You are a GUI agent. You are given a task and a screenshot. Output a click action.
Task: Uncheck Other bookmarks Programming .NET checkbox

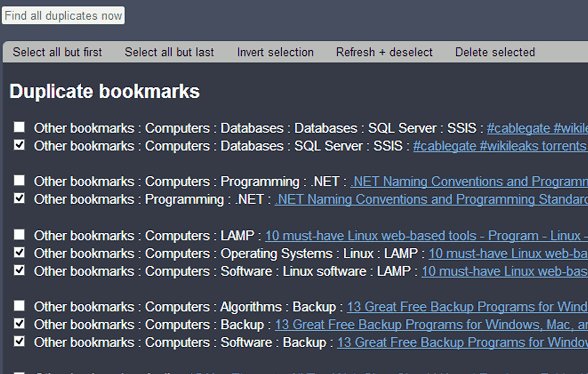[19, 198]
